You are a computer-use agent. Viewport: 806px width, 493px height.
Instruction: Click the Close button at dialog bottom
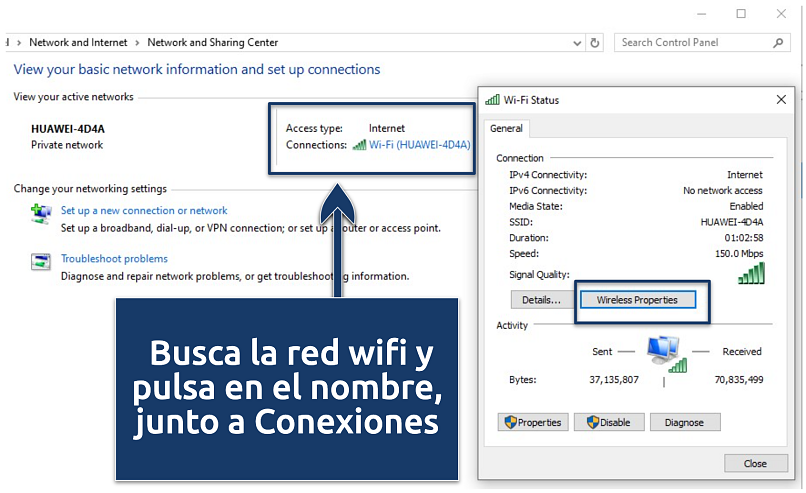756,463
